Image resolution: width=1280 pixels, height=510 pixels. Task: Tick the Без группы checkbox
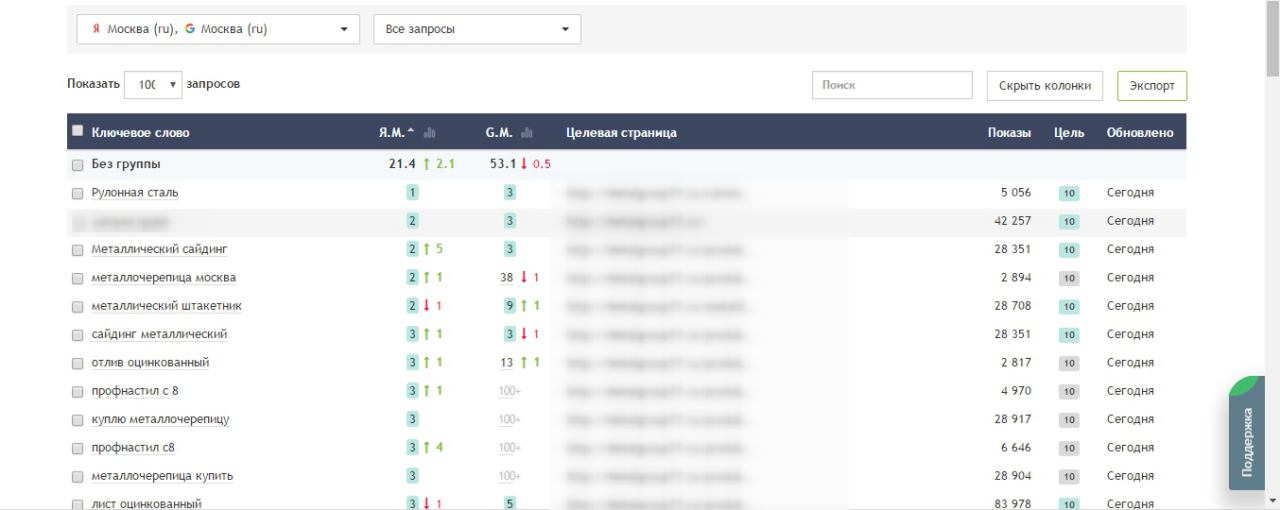(77, 165)
